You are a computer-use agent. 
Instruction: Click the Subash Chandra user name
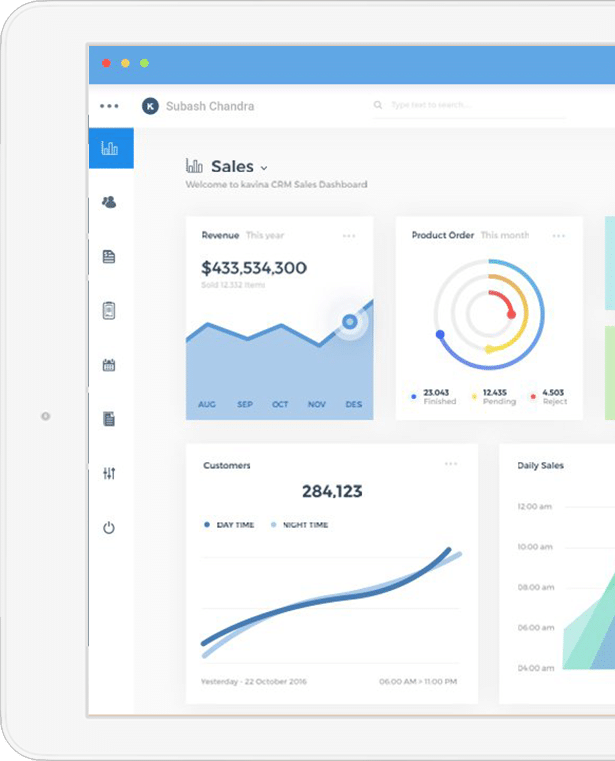coord(210,106)
